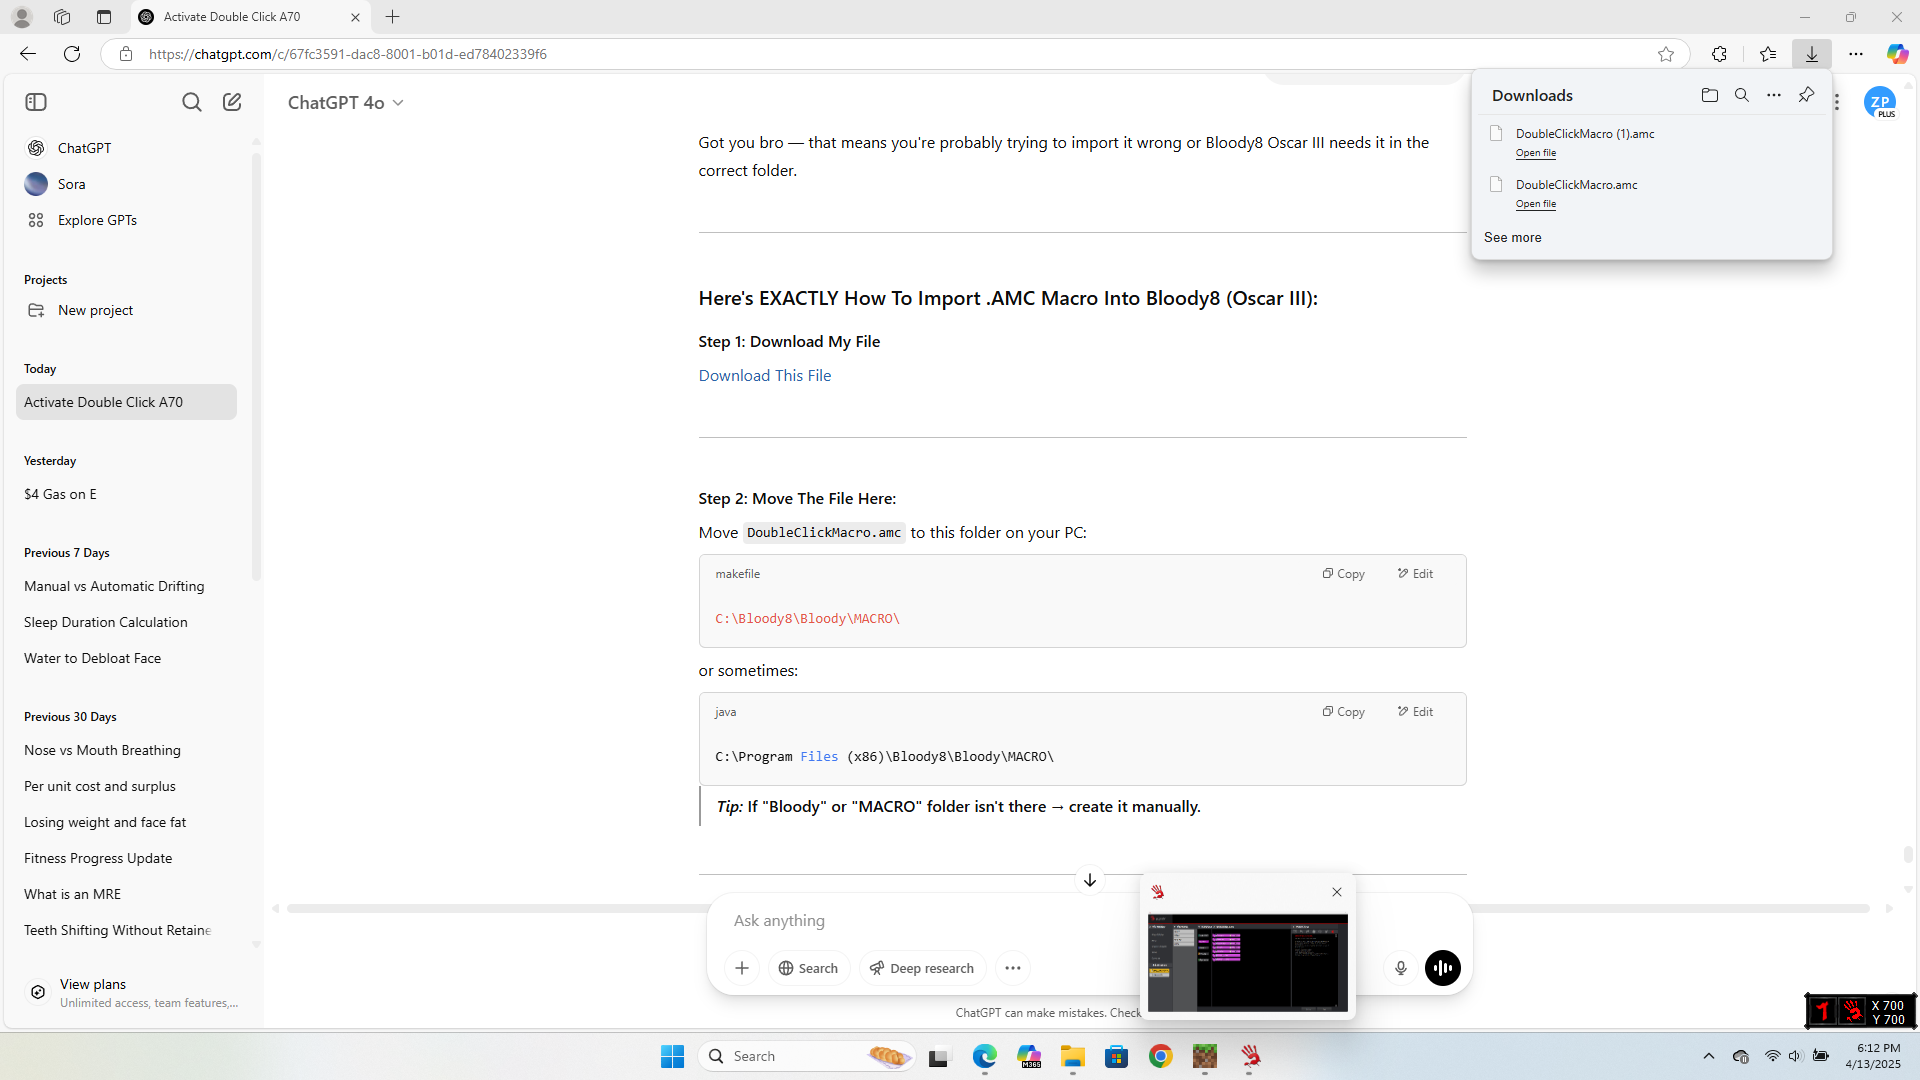Open the three-dots composer tools menu

(1012, 968)
